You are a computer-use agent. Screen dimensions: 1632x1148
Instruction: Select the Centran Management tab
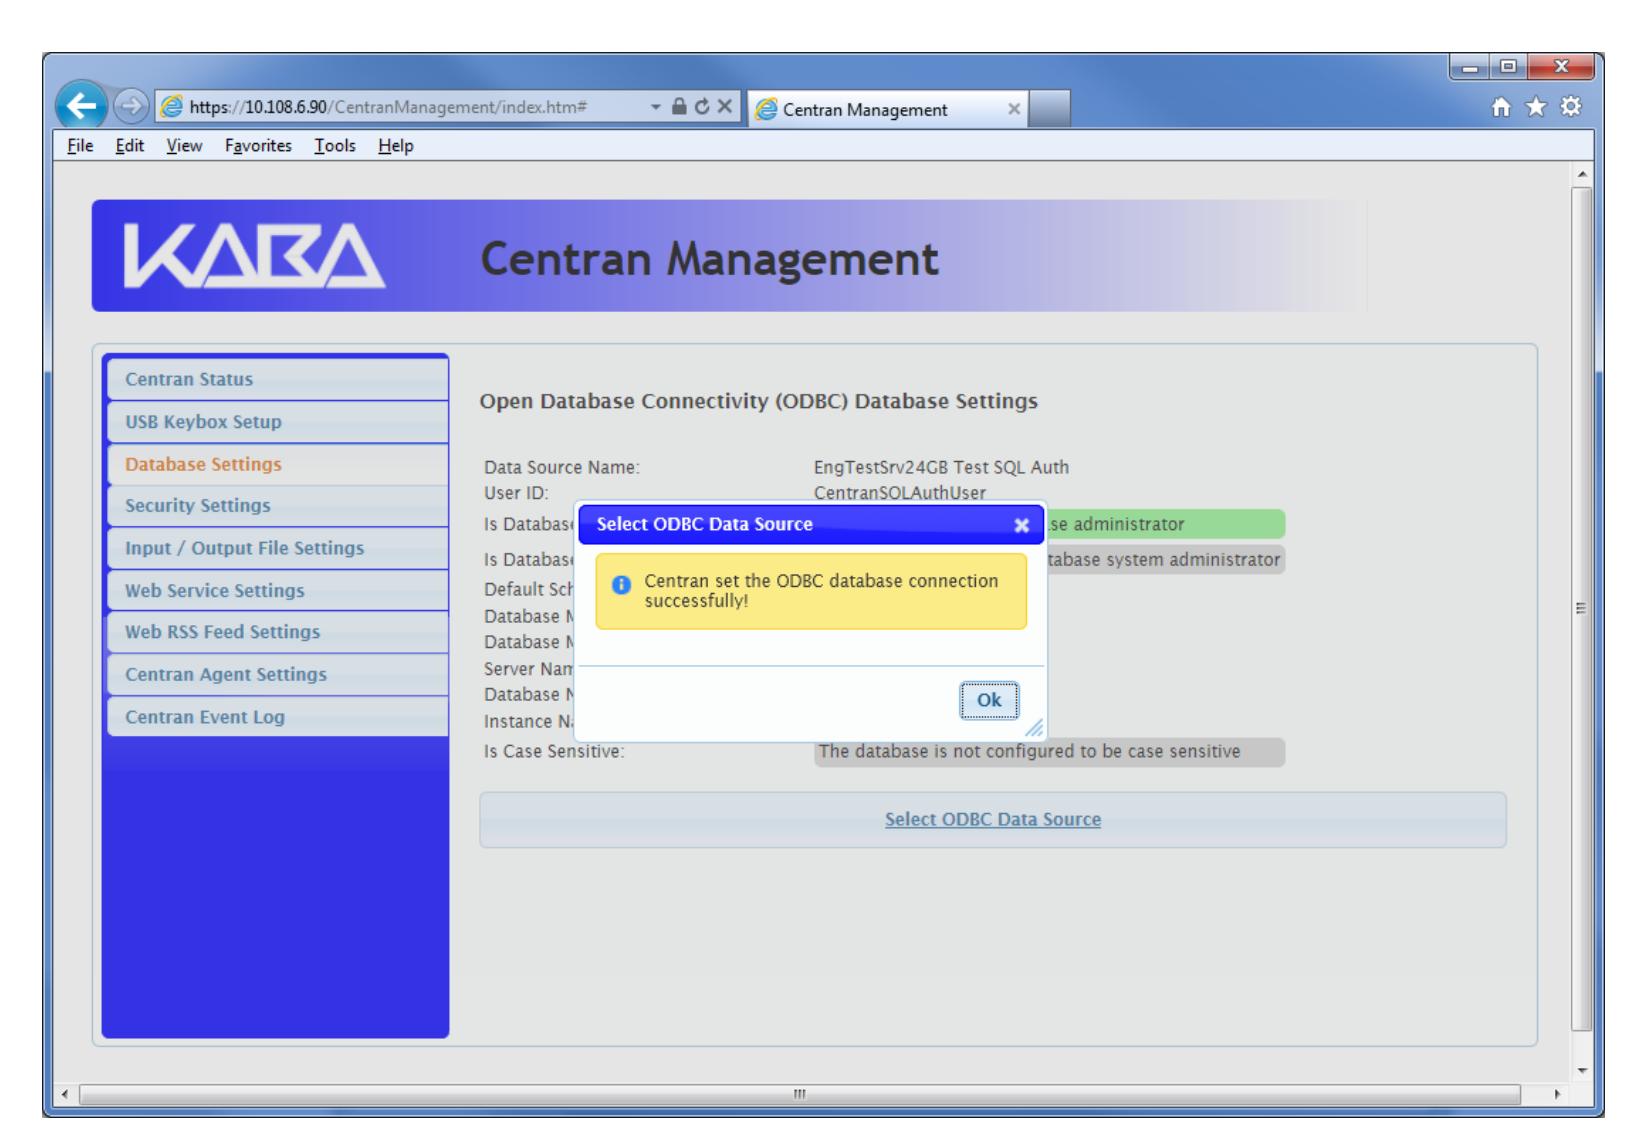tap(889, 109)
